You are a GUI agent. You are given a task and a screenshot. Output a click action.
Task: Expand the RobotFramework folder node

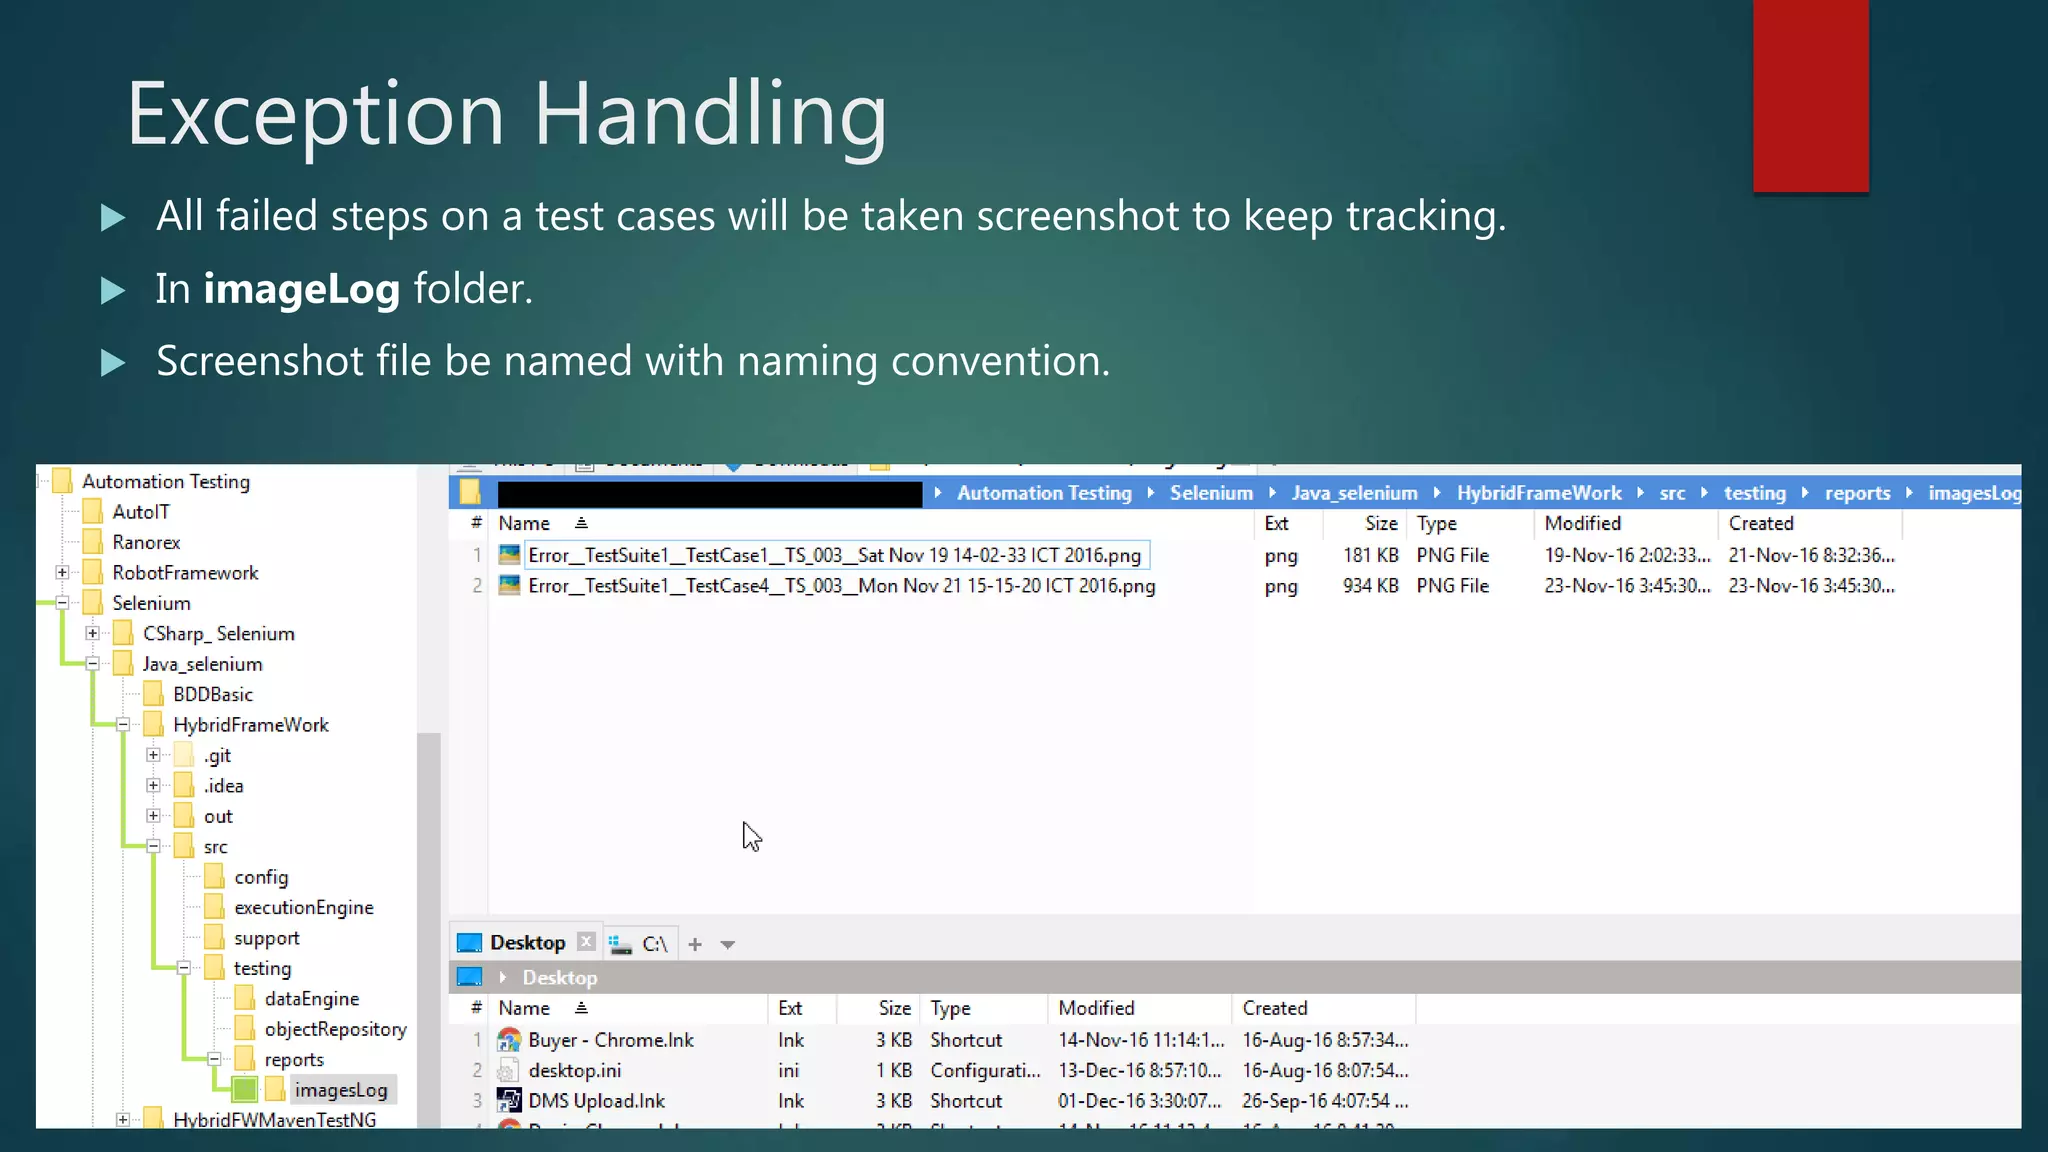(62, 573)
